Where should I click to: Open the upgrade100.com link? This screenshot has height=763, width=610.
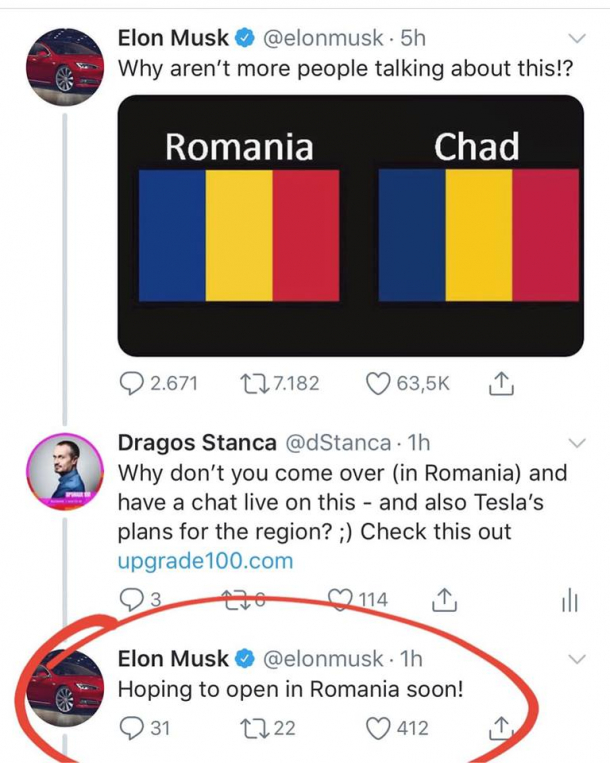pos(206,559)
